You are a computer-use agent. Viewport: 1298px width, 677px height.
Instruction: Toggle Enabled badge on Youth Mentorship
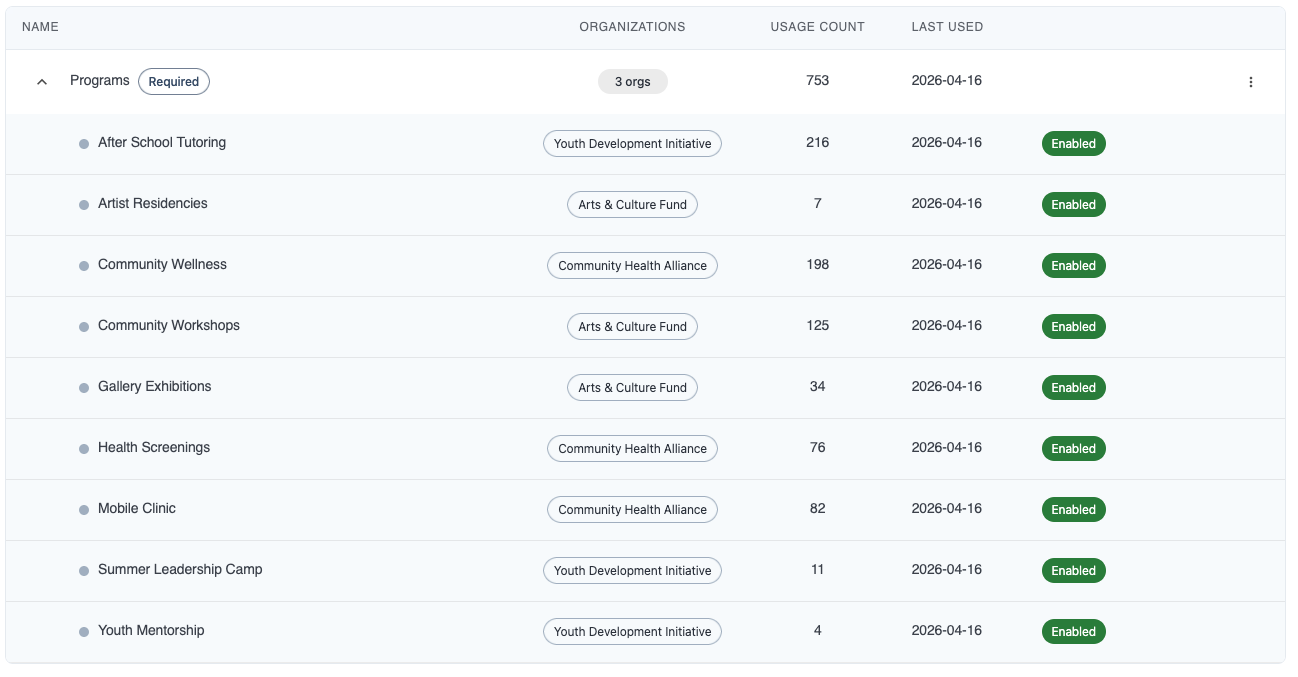[1073, 631]
